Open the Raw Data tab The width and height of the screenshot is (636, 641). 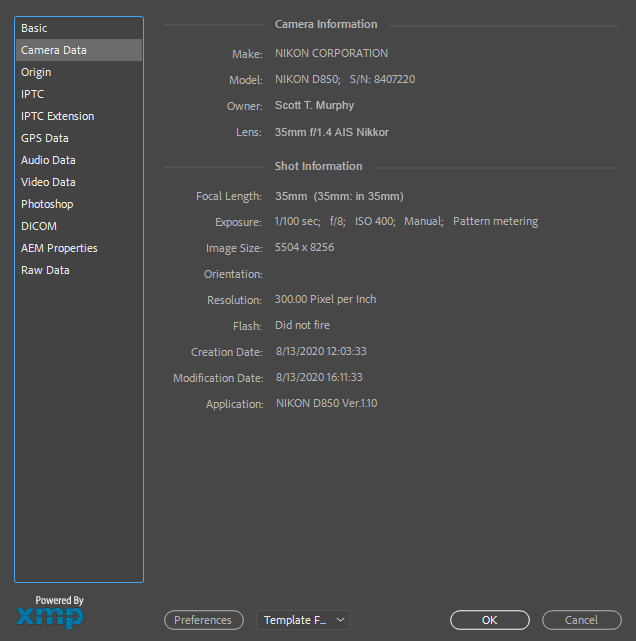pyautogui.click(x=45, y=270)
